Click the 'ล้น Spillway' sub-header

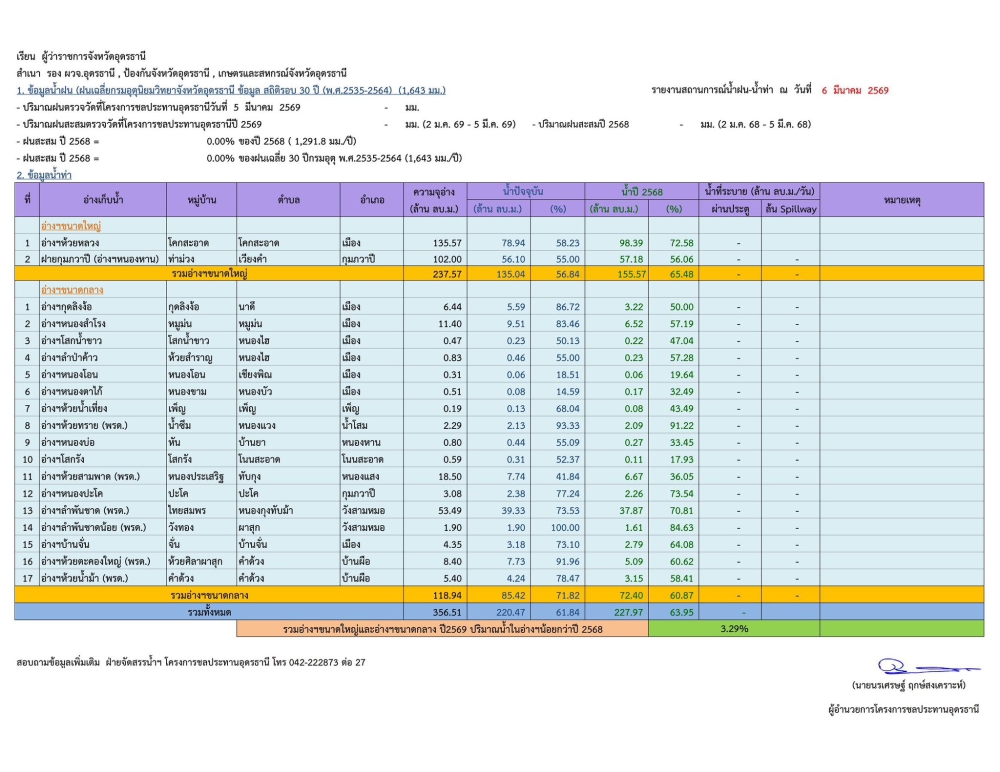790,209
